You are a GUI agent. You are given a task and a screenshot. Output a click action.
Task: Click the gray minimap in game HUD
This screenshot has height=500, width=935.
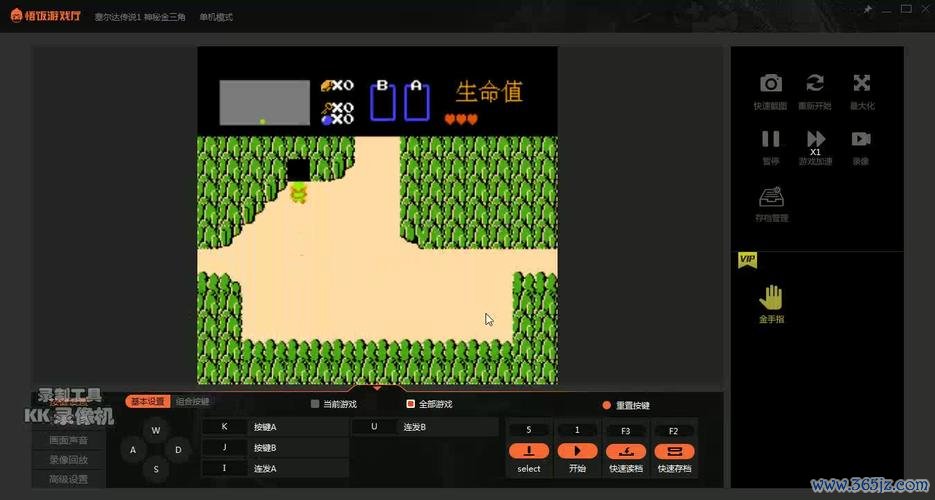click(265, 103)
